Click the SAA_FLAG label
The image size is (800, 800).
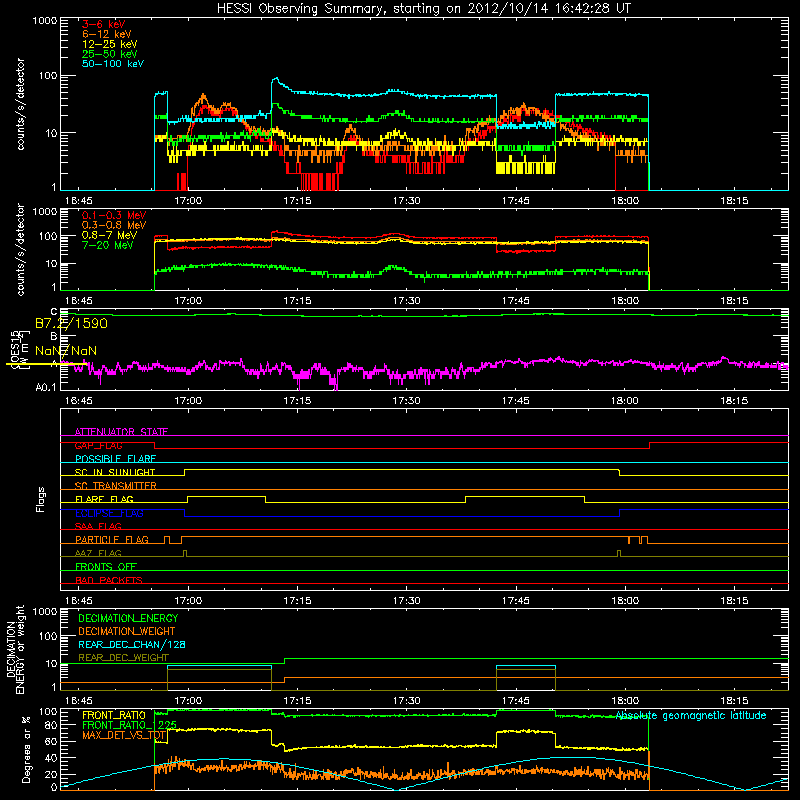coord(98,526)
